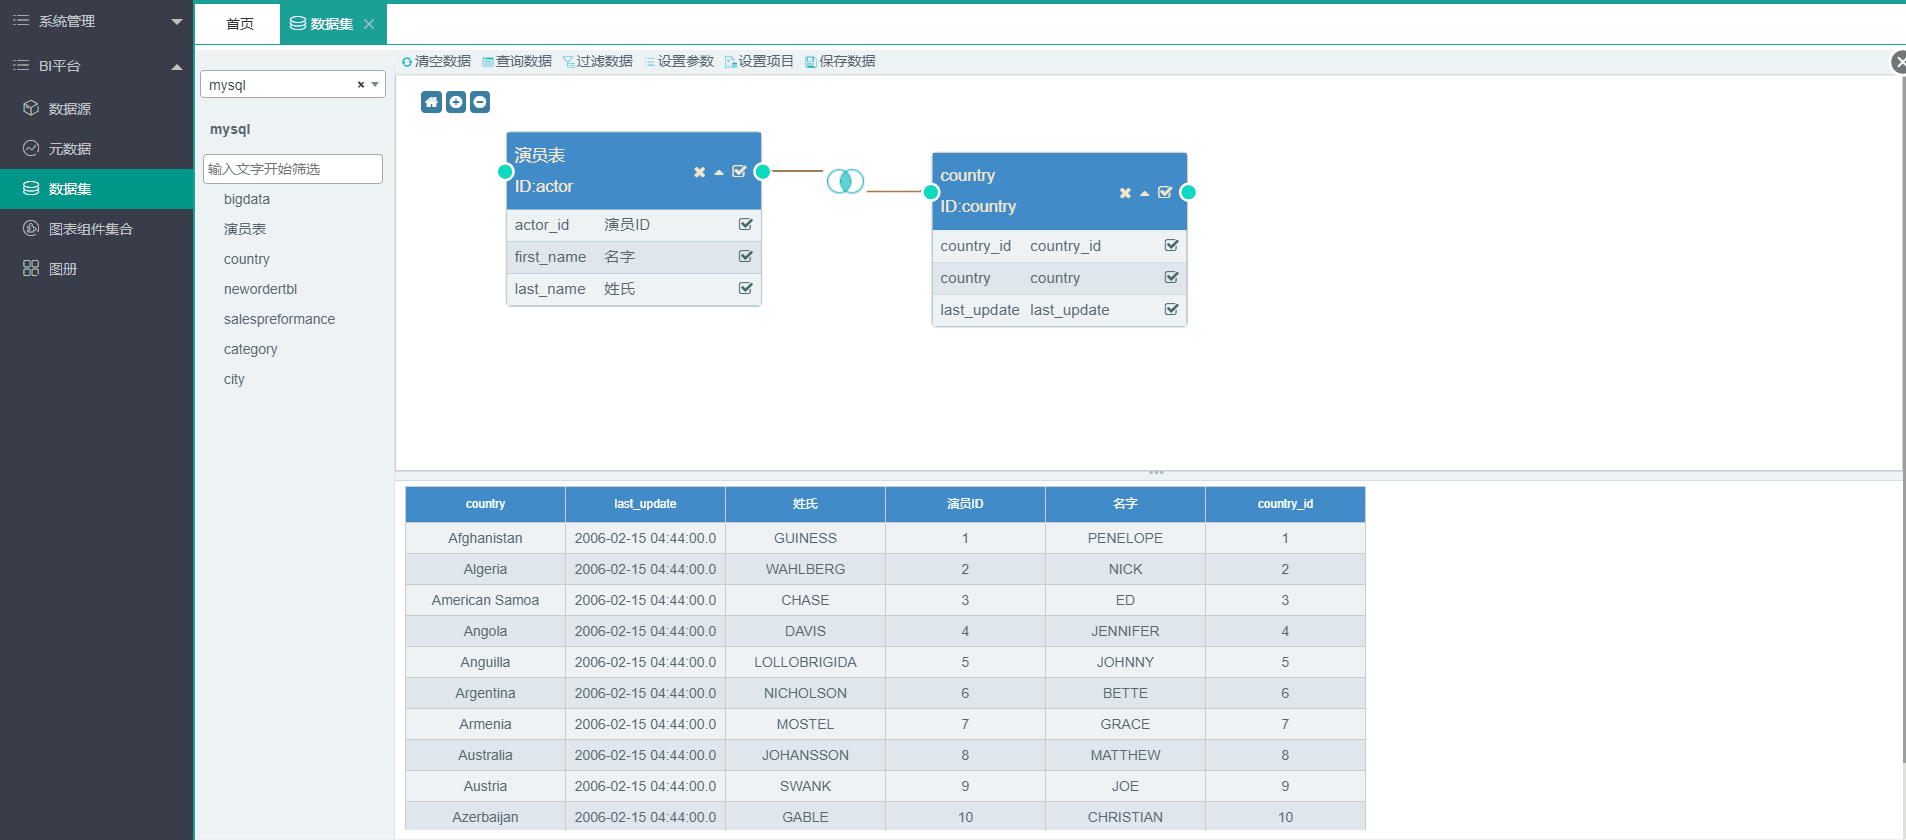Switch to the 首页 tab

pyautogui.click(x=239, y=24)
